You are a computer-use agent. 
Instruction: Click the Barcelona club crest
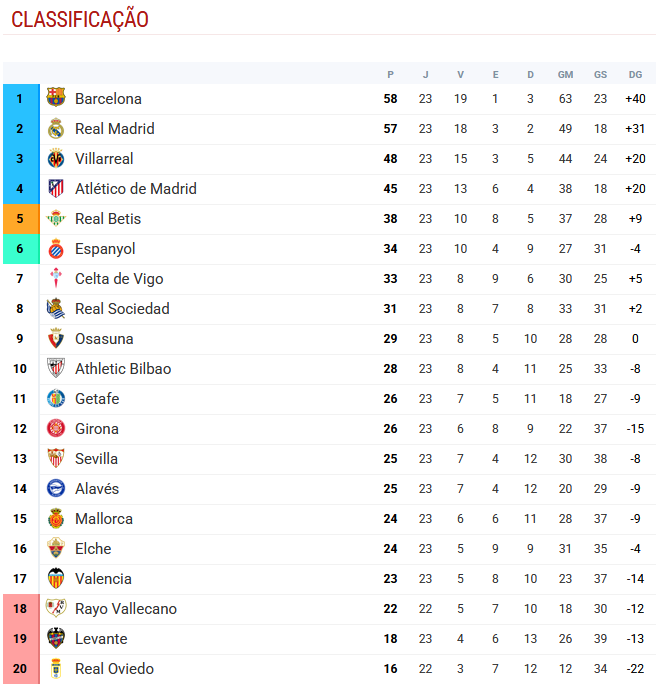[56, 98]
